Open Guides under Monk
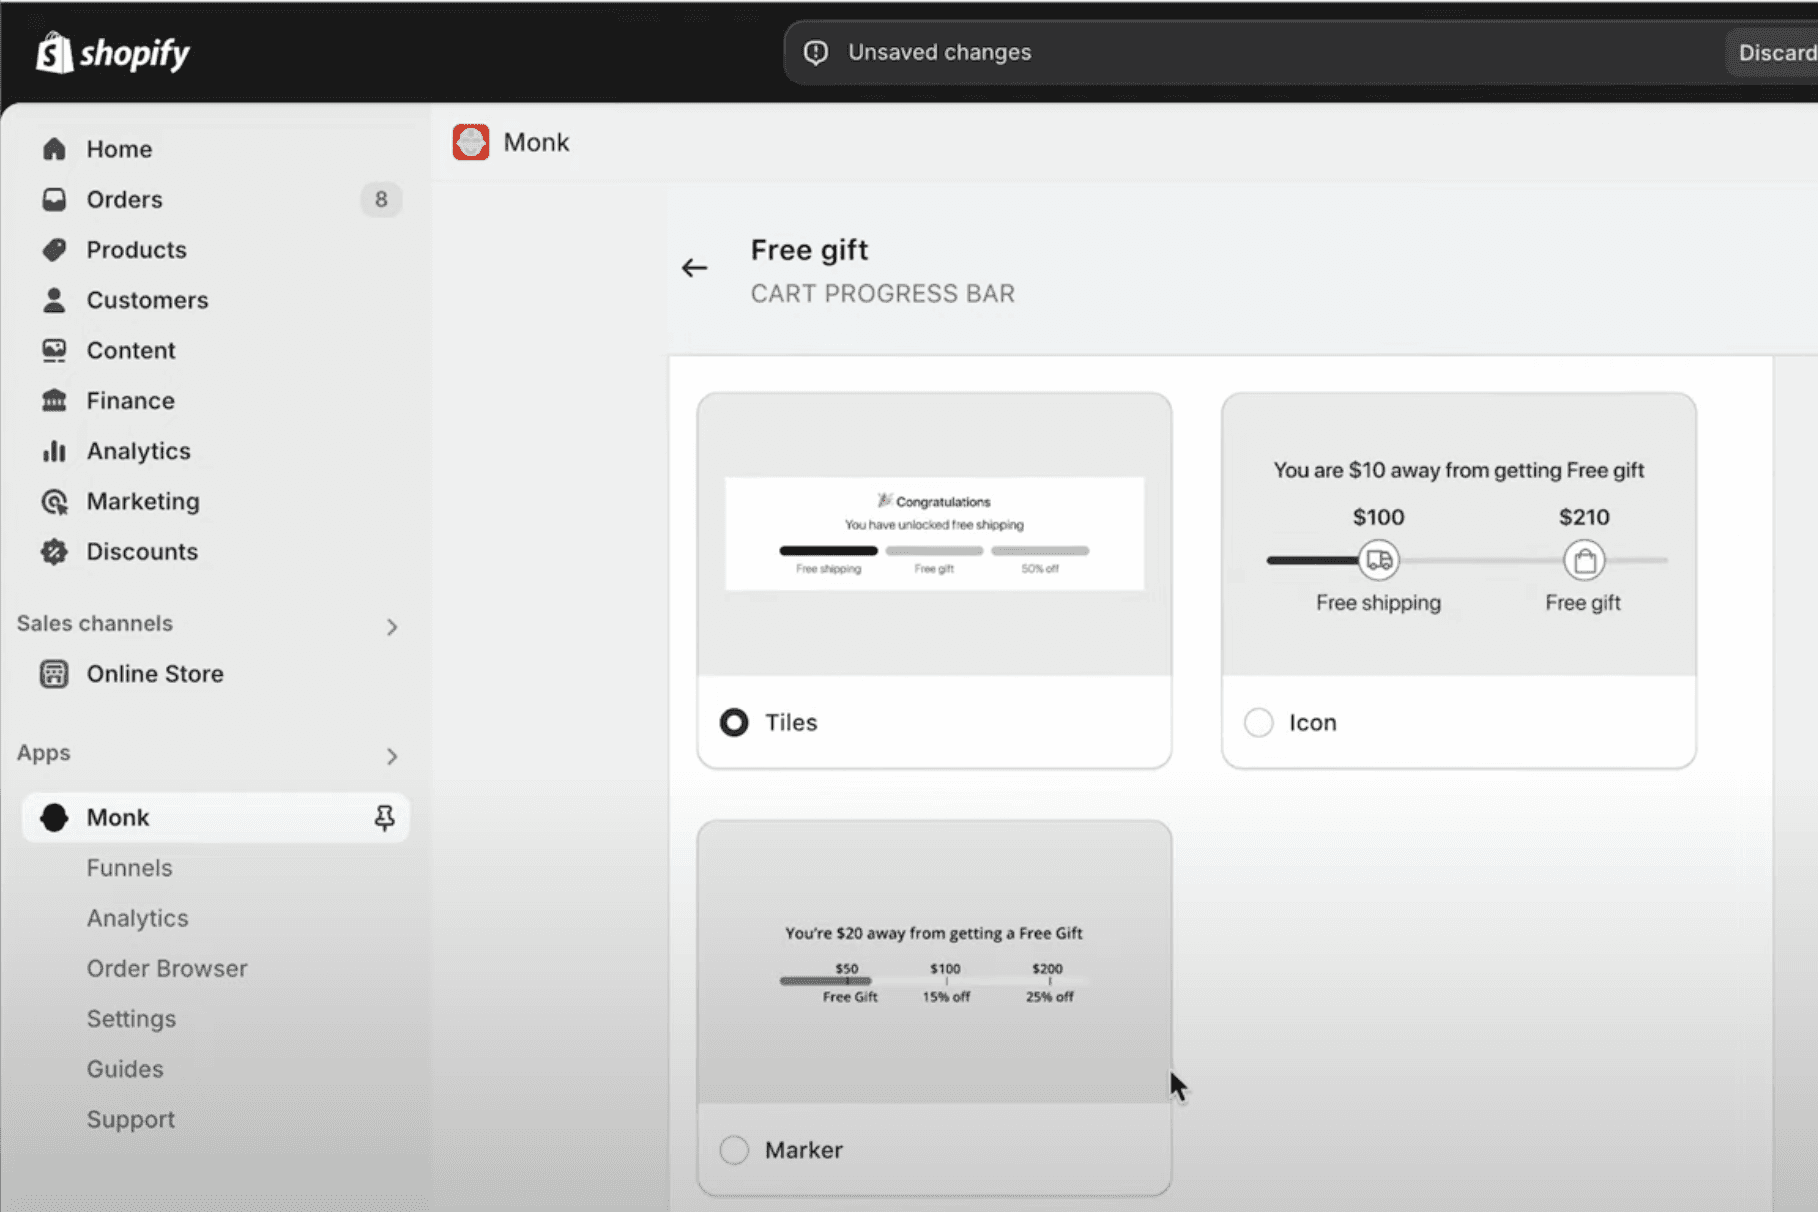This screenshot has width=1818, height=1212. [x=125, y=1069]
